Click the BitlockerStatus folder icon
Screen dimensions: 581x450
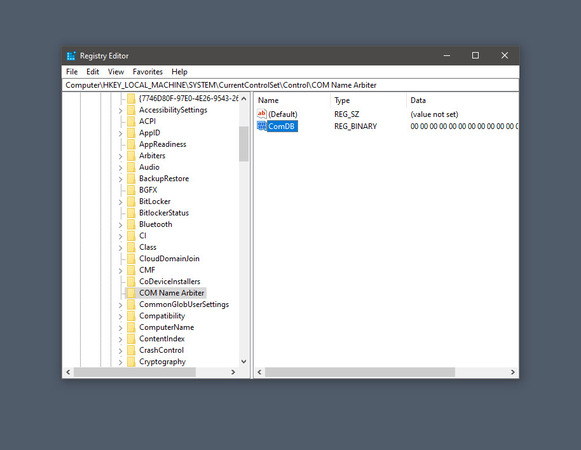131,213
